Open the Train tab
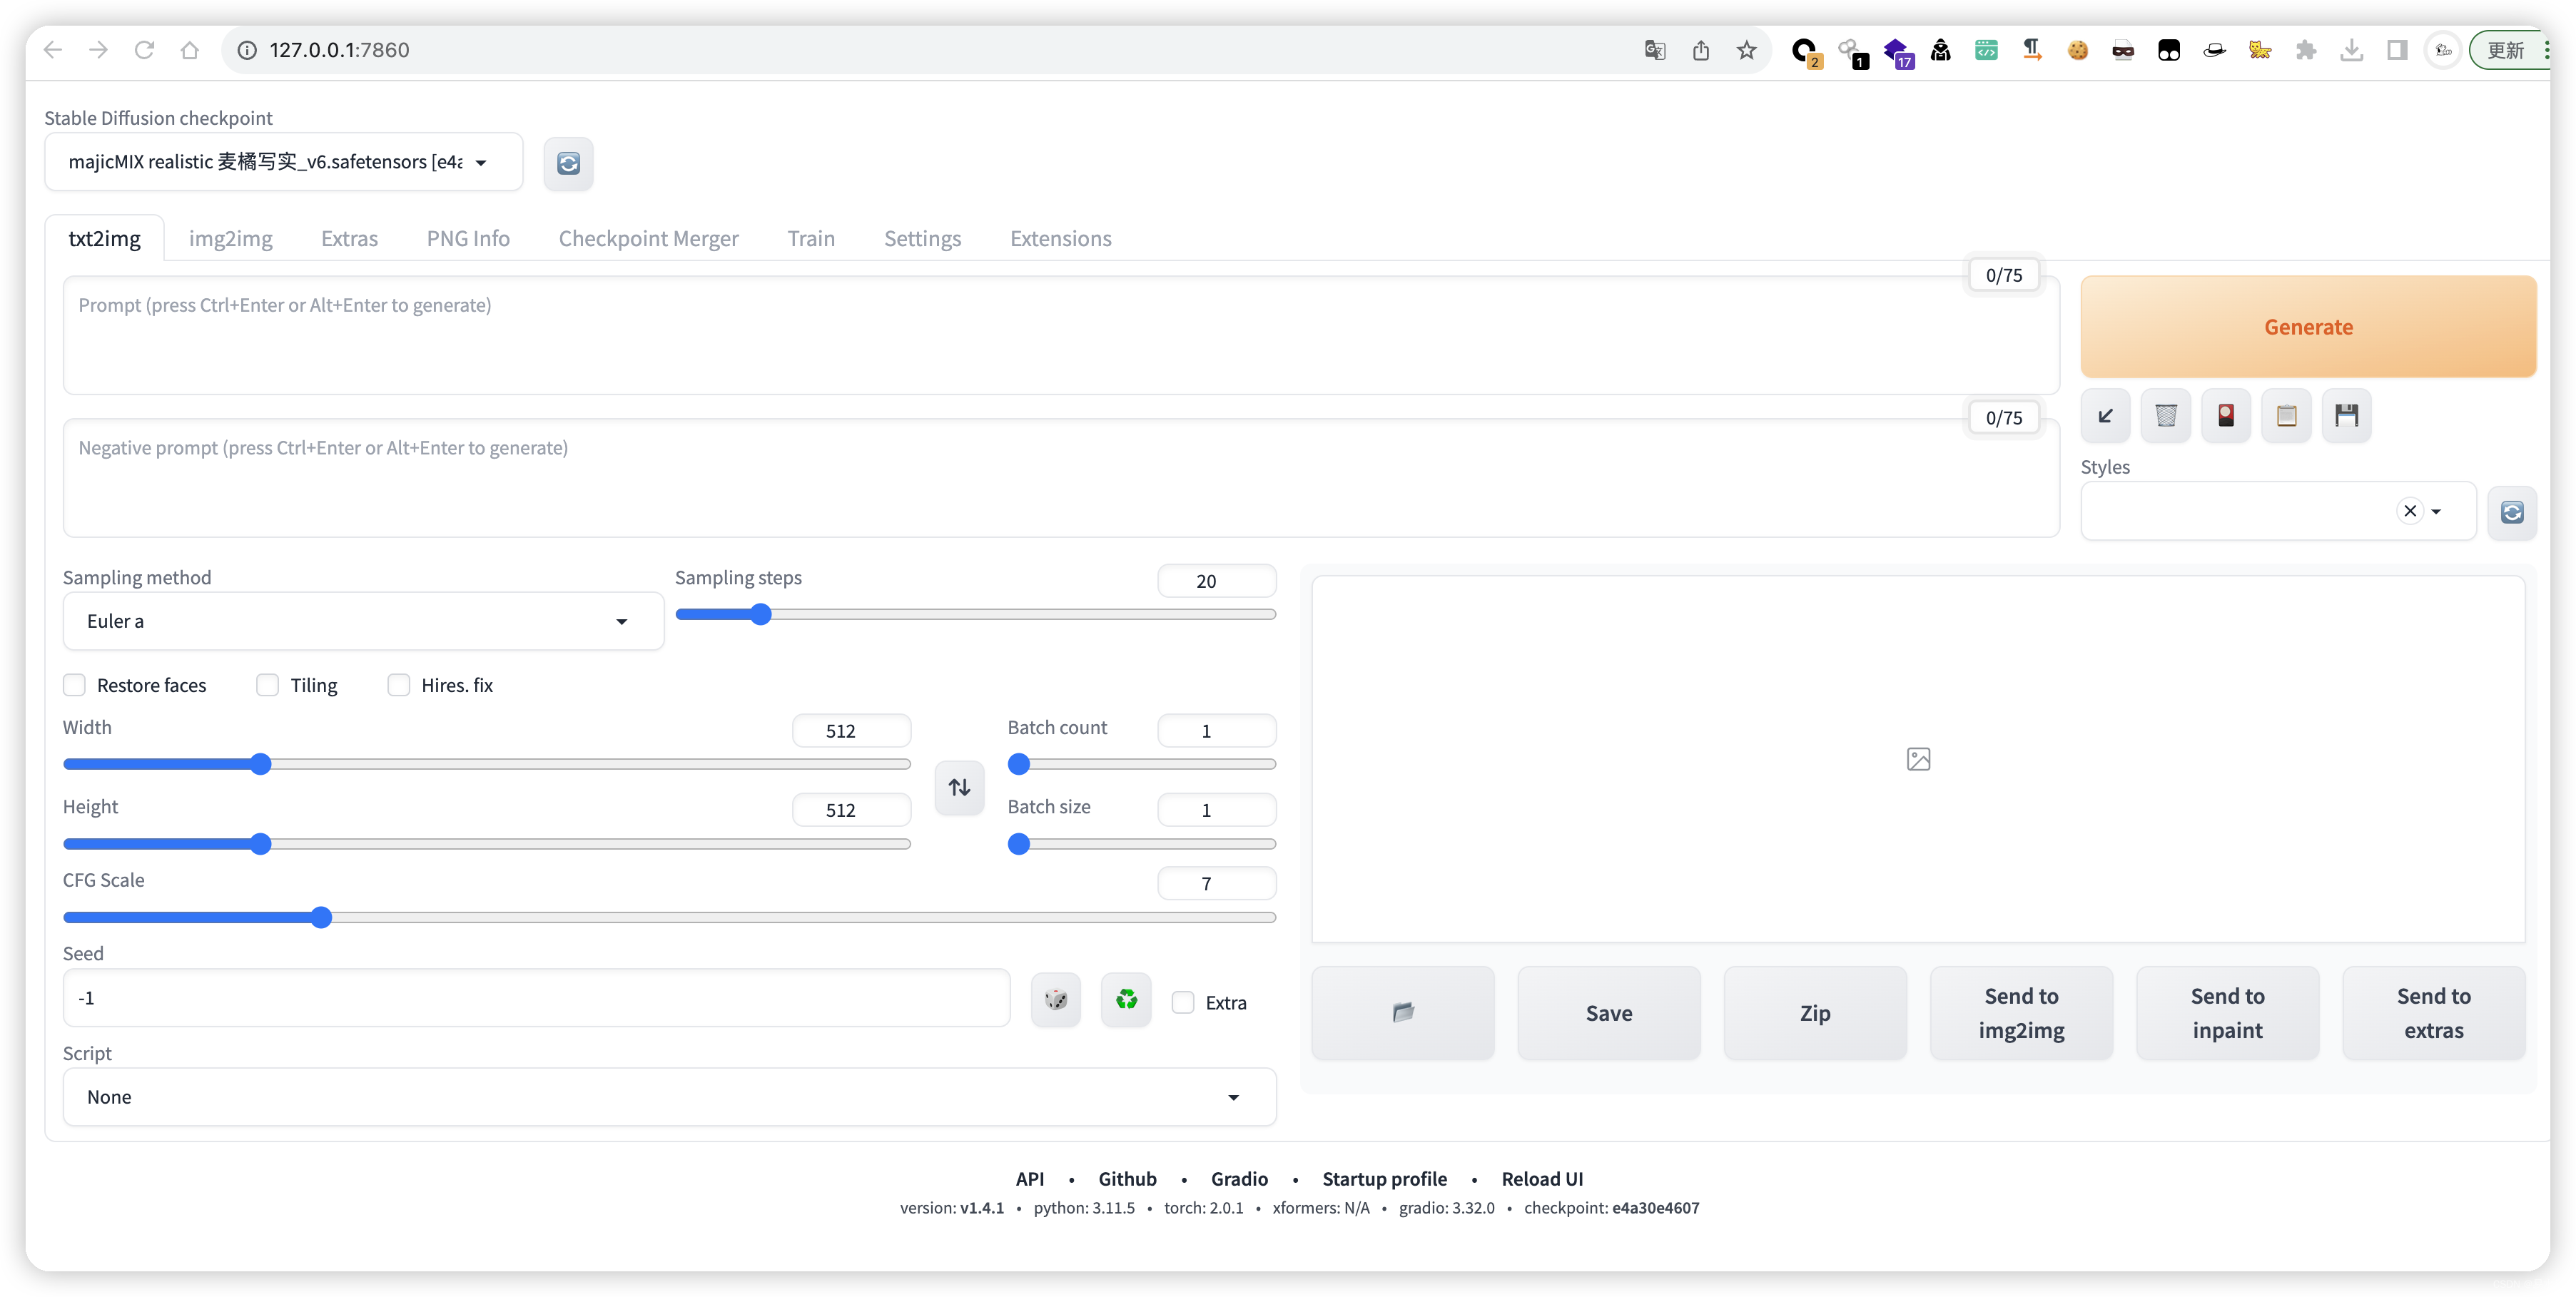 (811, 238)
